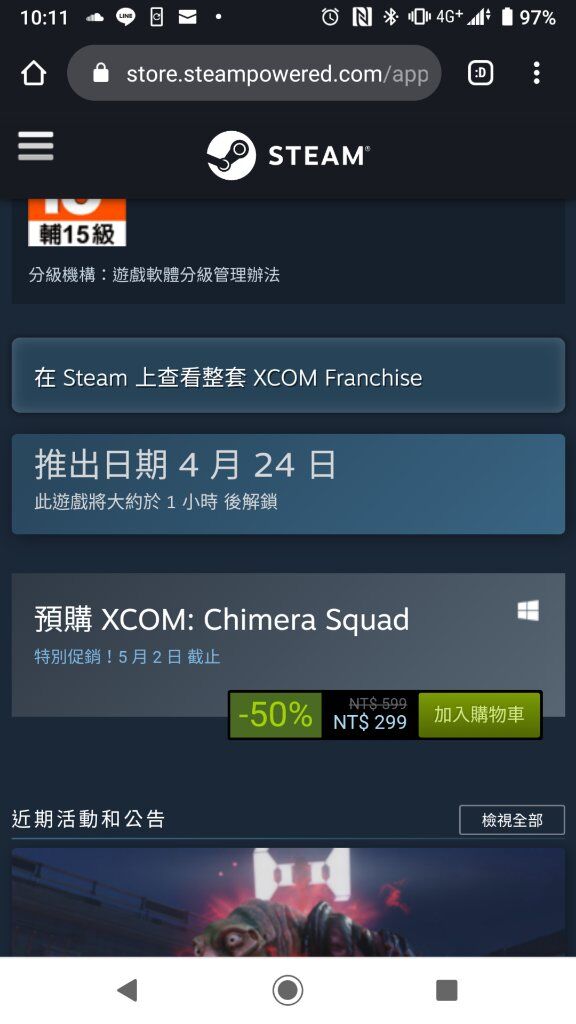Go to browser home page icon
The height and width of the screenshot is (1024, 576).
click(x=34, y=73)
